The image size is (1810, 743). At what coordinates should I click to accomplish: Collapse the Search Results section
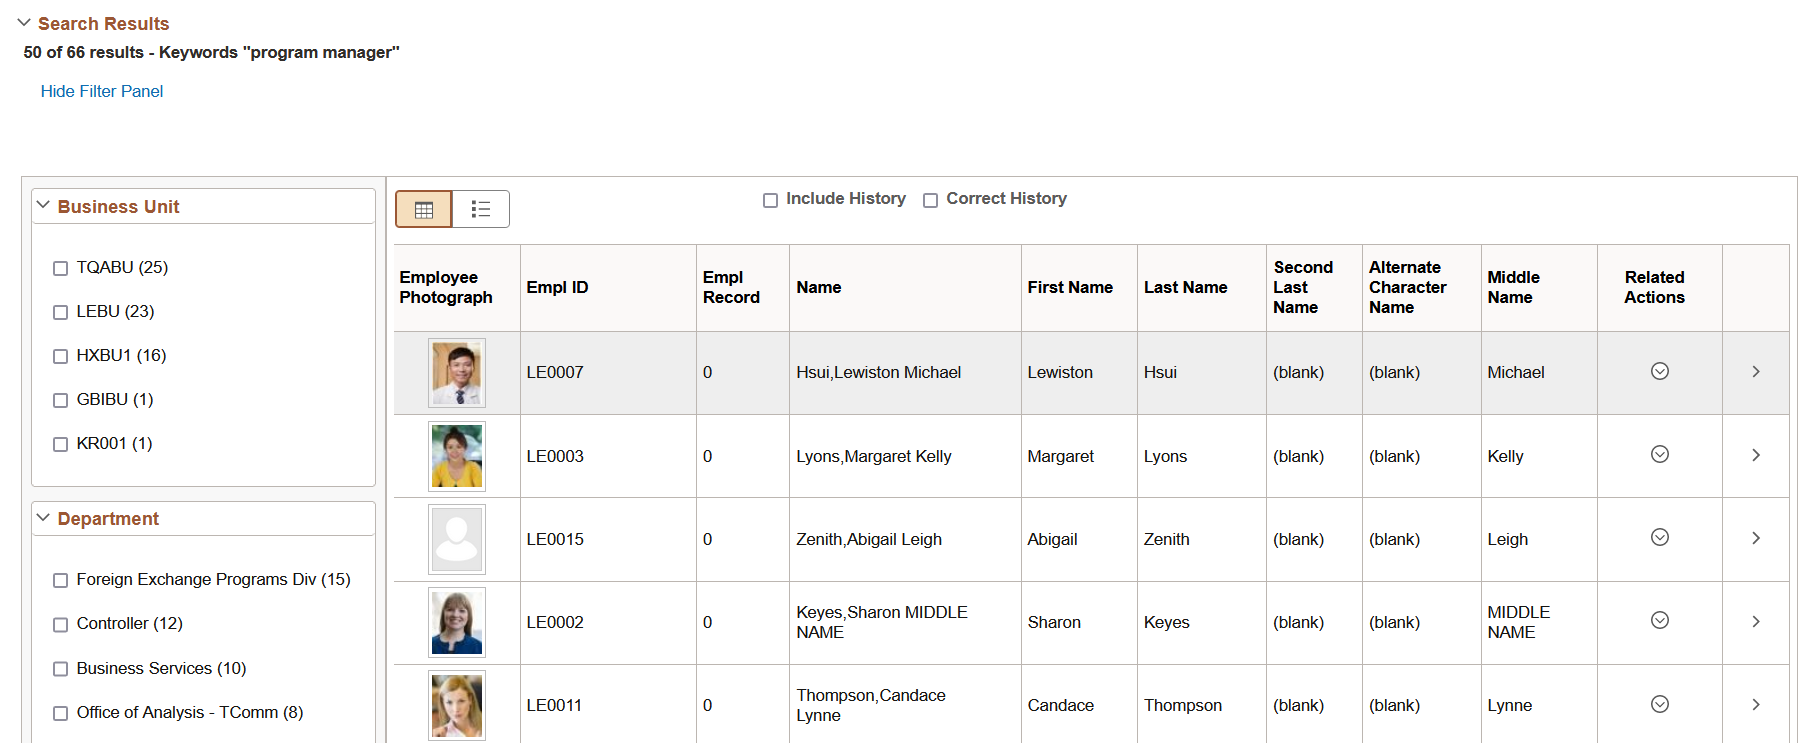(x=24, y=23)
